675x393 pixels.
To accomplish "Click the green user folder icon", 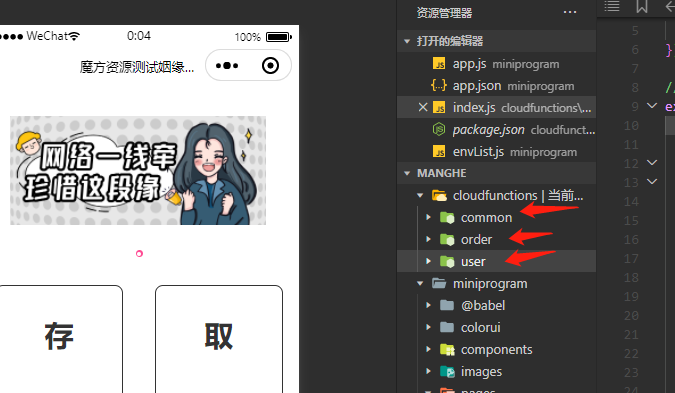I will point(447,261).
